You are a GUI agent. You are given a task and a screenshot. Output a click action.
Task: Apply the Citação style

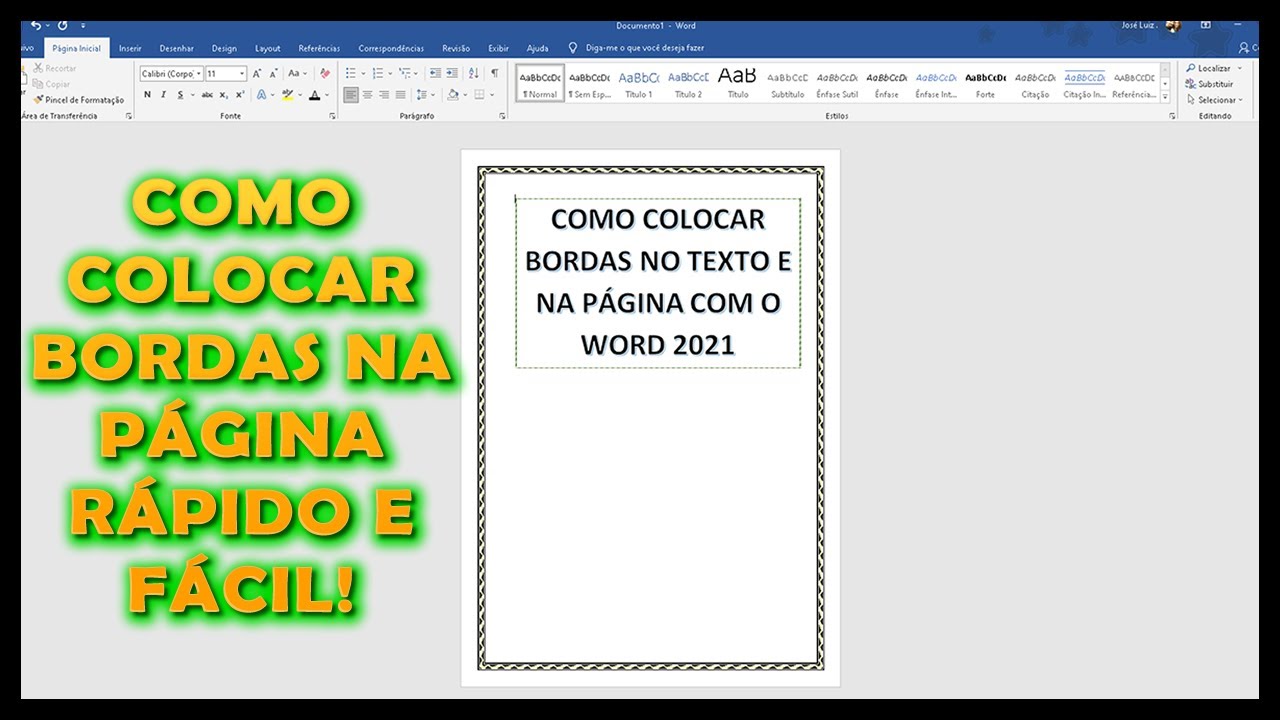tap(1035, 83)
